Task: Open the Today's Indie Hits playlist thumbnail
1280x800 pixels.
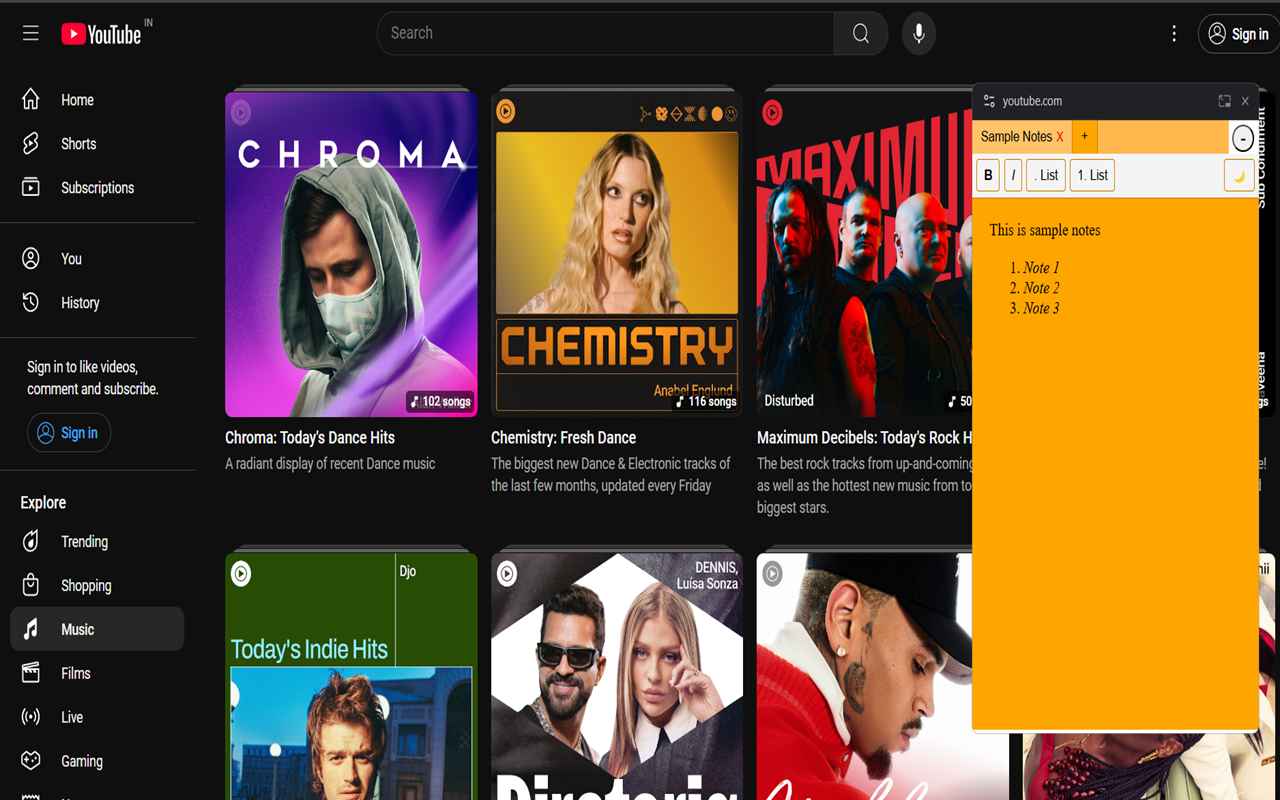Action: pos(351,677)
